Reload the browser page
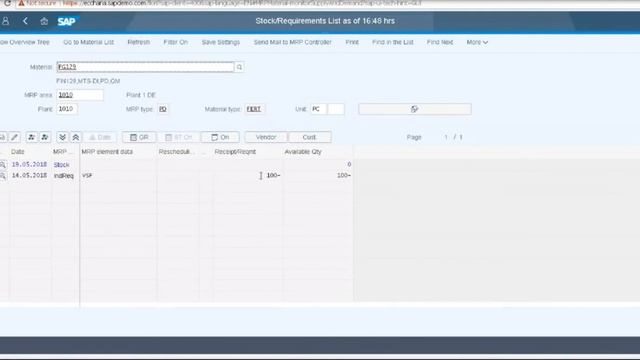Screen dimensions: 640x360 [x=7, y=3]
